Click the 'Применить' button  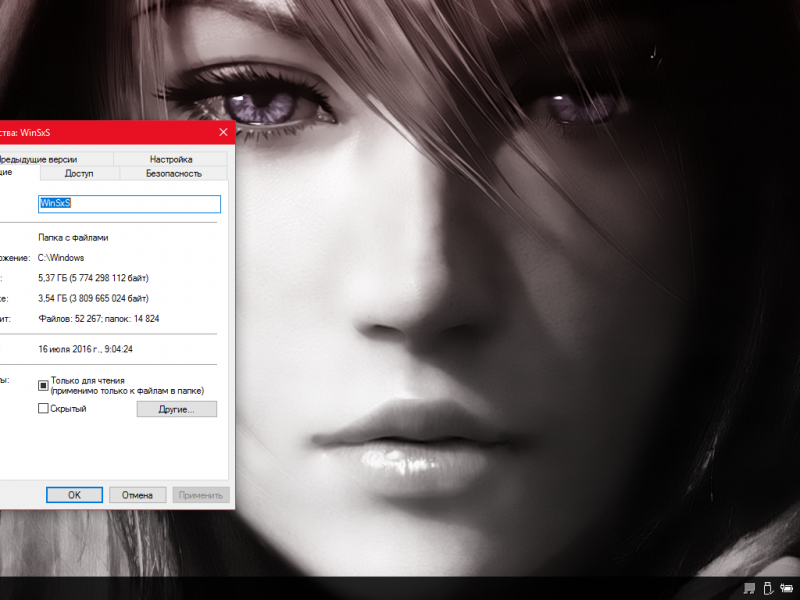point(201,495)
